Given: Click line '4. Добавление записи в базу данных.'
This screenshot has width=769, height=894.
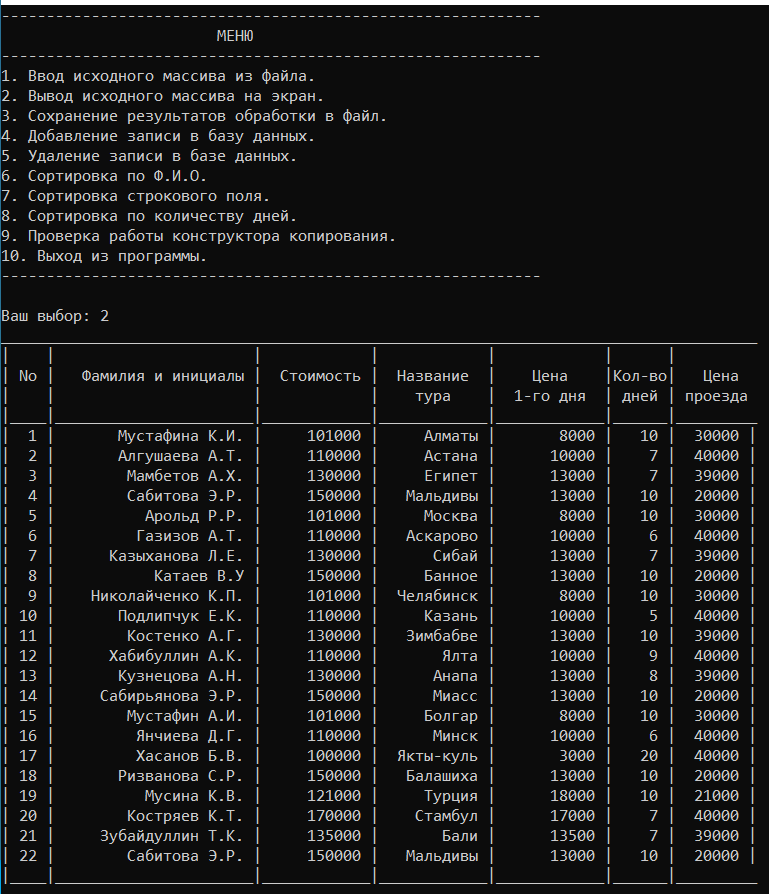Looking at the screenshot, I should pyautogui.click(x=158, y=136).
